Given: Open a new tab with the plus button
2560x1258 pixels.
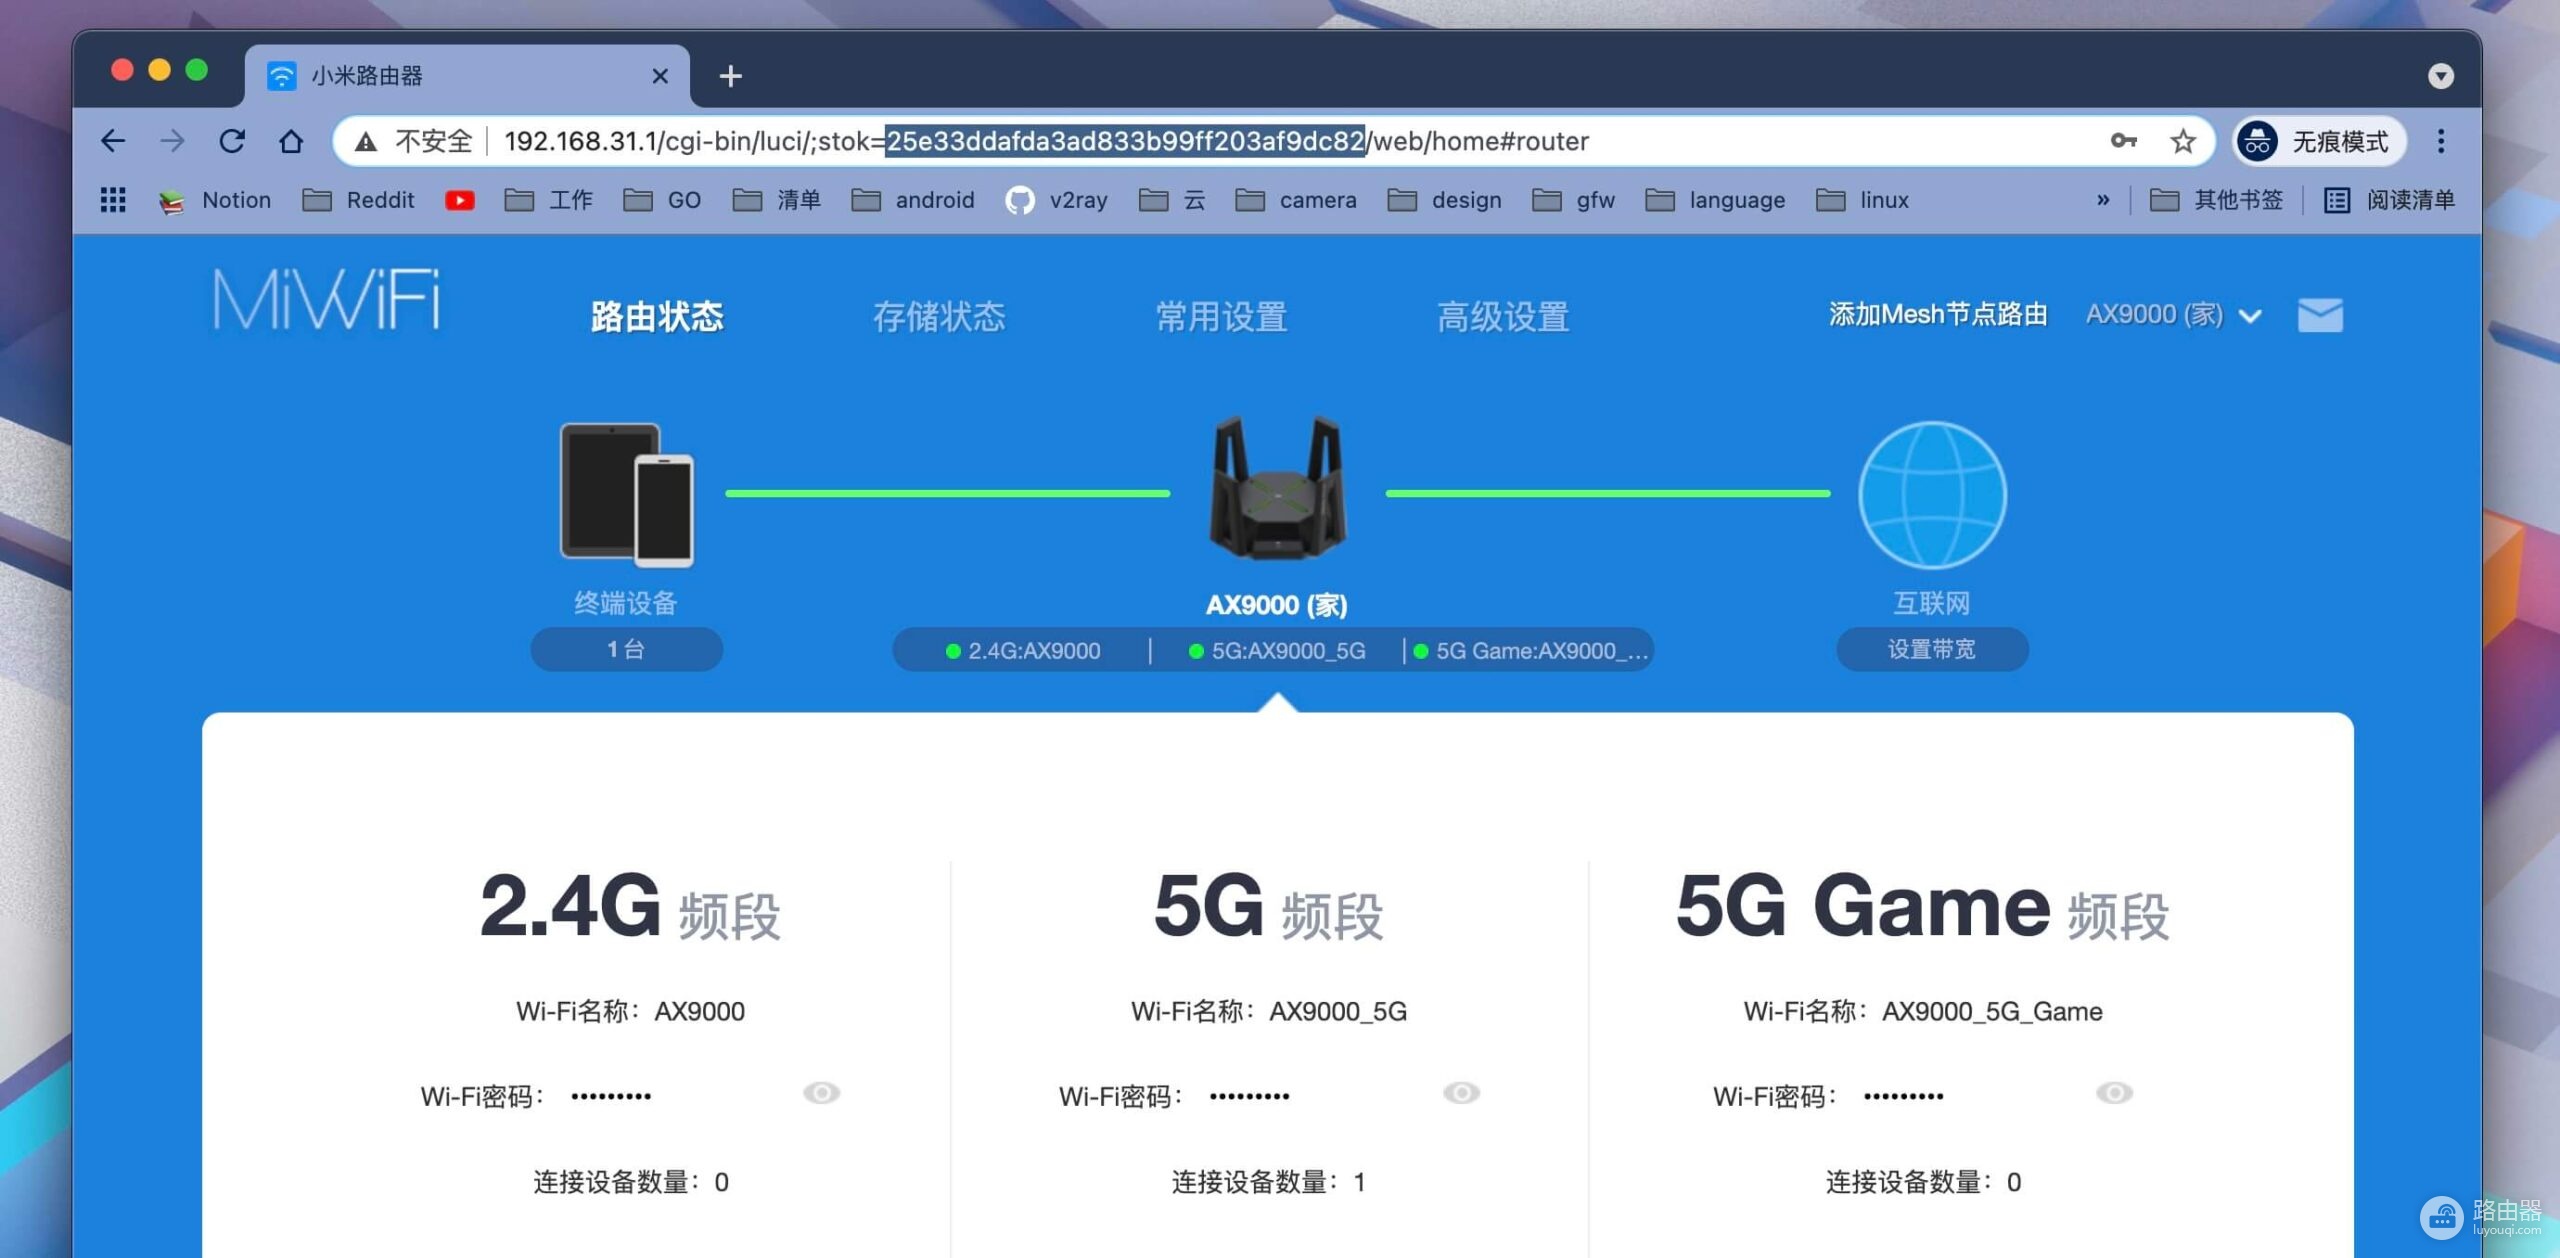Looking at the screenshot, I should tap(731, 76).
